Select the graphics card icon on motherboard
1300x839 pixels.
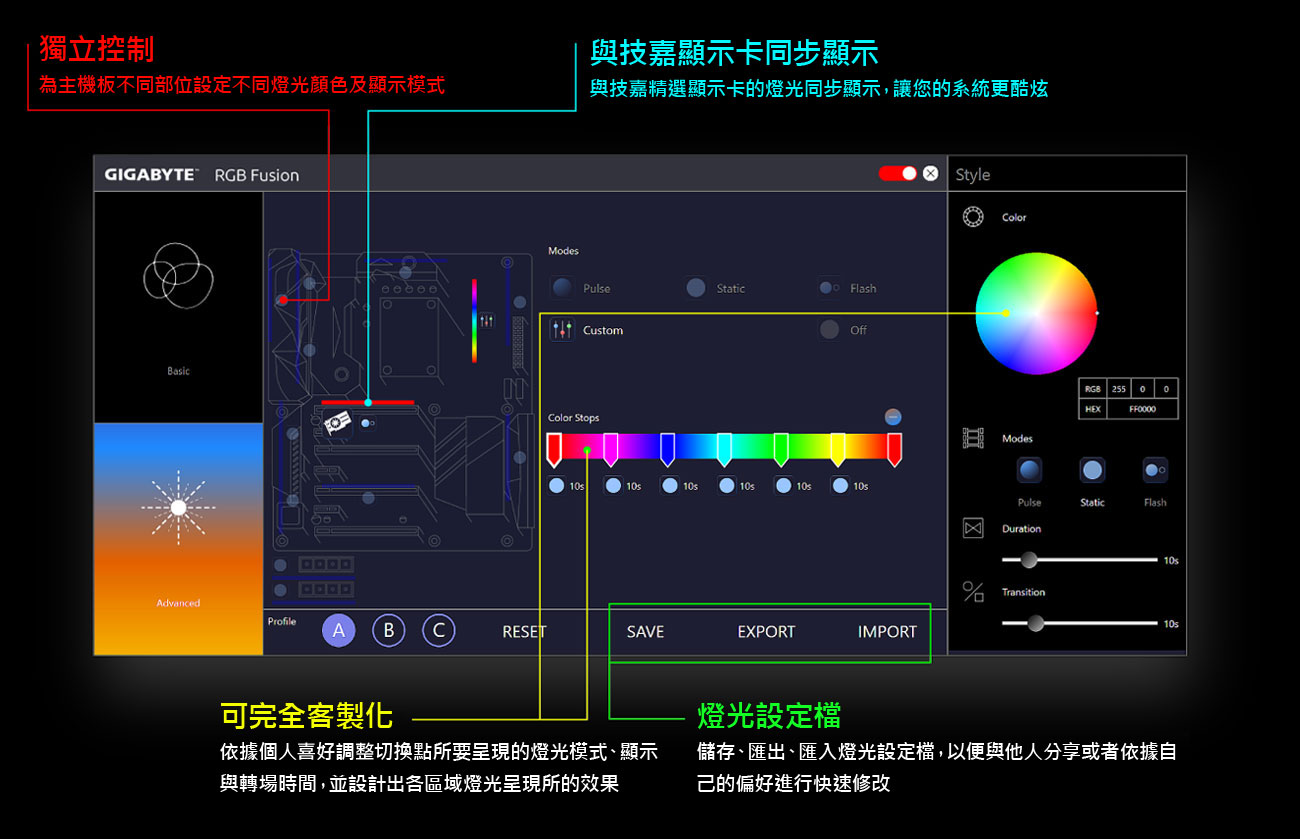click(337, 422)
